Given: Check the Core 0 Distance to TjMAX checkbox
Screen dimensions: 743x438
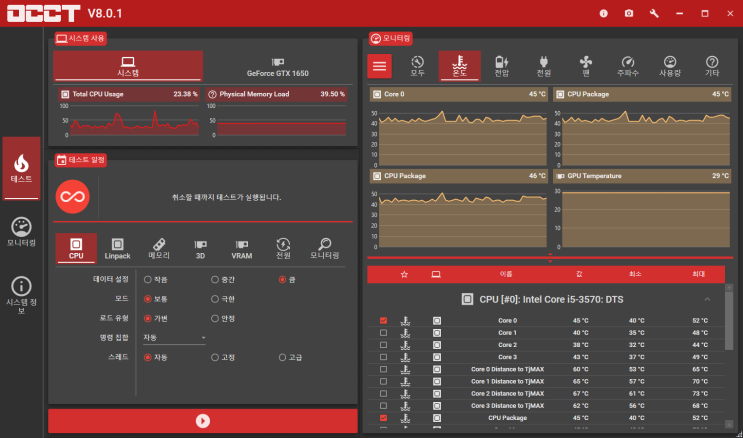Looking at the screenshot, I should (383, 369).
